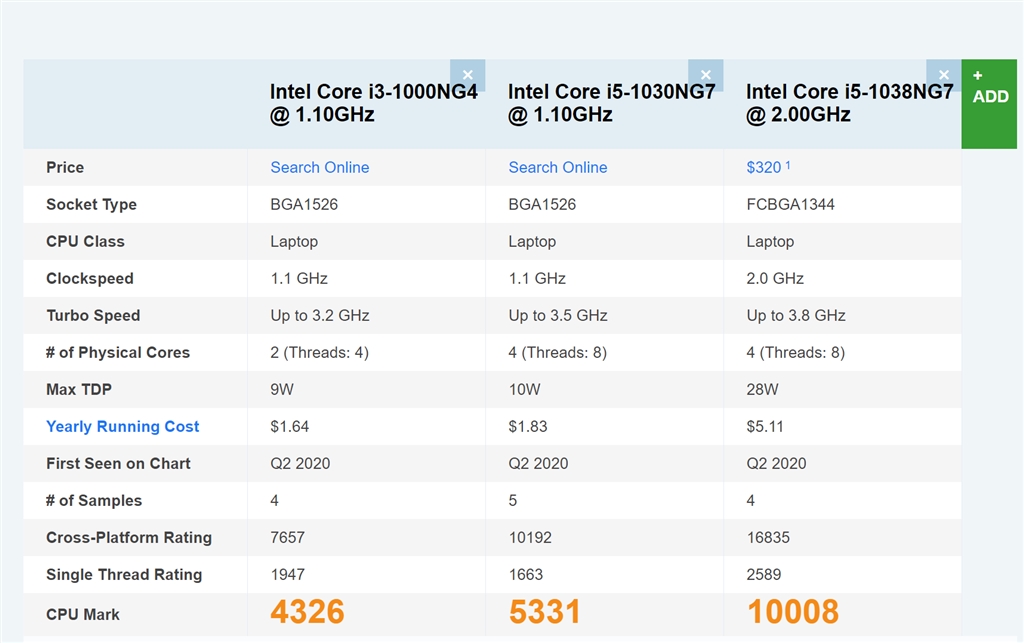Click the Intel Core i5-1038NG7 heading
The image size is (1024, 643).
point(849,103)
